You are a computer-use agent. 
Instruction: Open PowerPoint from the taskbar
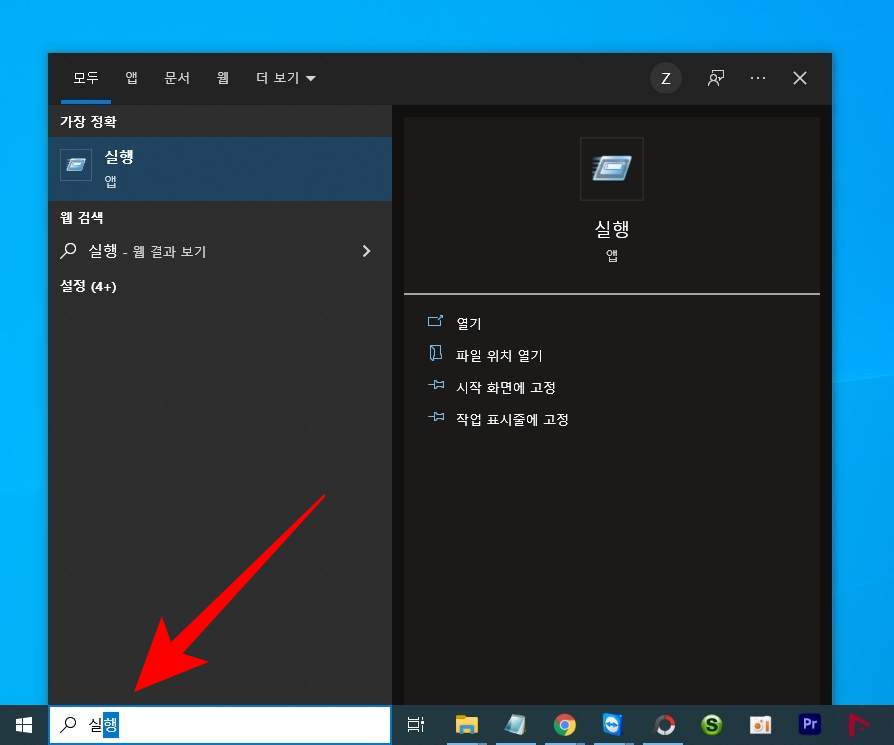click(761, 723)
